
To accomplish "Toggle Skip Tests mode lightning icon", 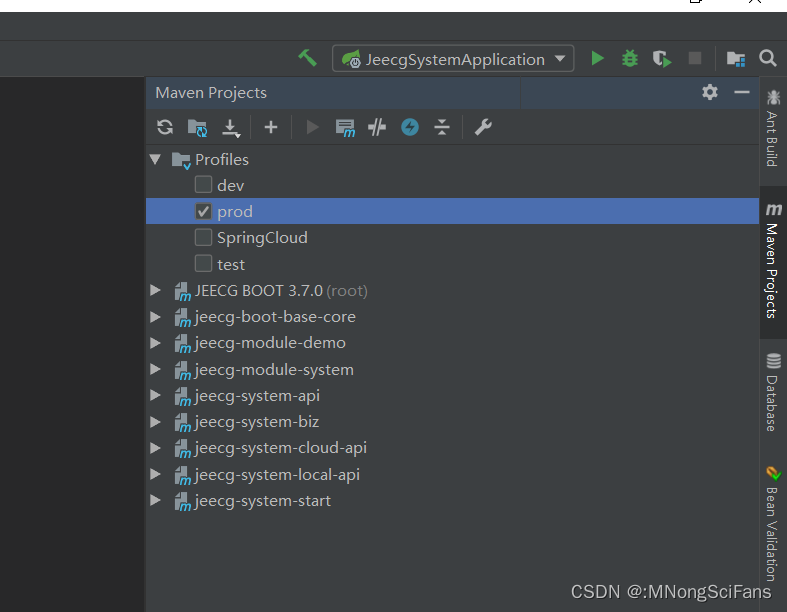I will pyautogui.click(x=410, y=127).
